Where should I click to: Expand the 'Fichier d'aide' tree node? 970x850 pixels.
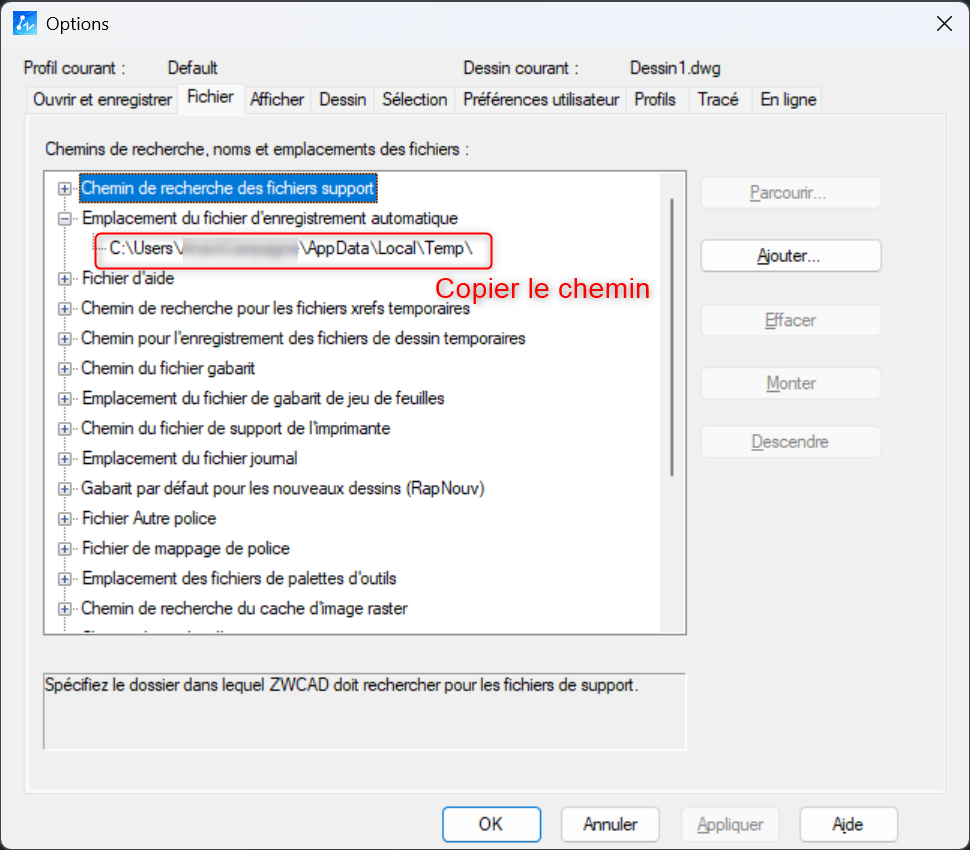(65, 278)
